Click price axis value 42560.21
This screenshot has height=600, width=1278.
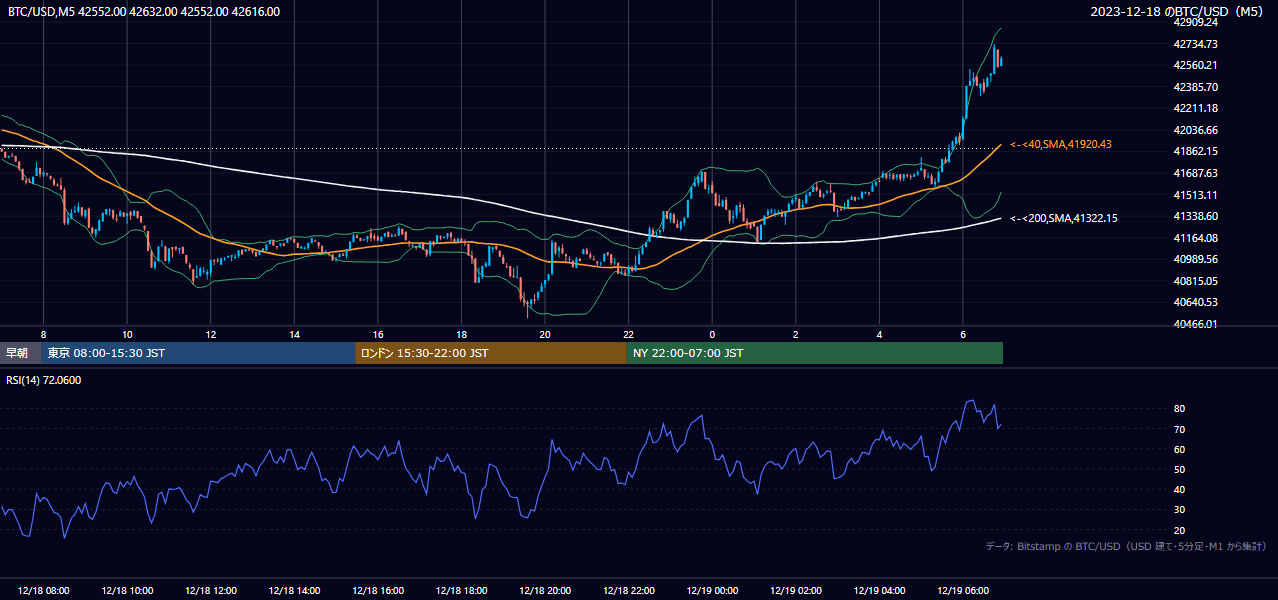pos(1196,65)
